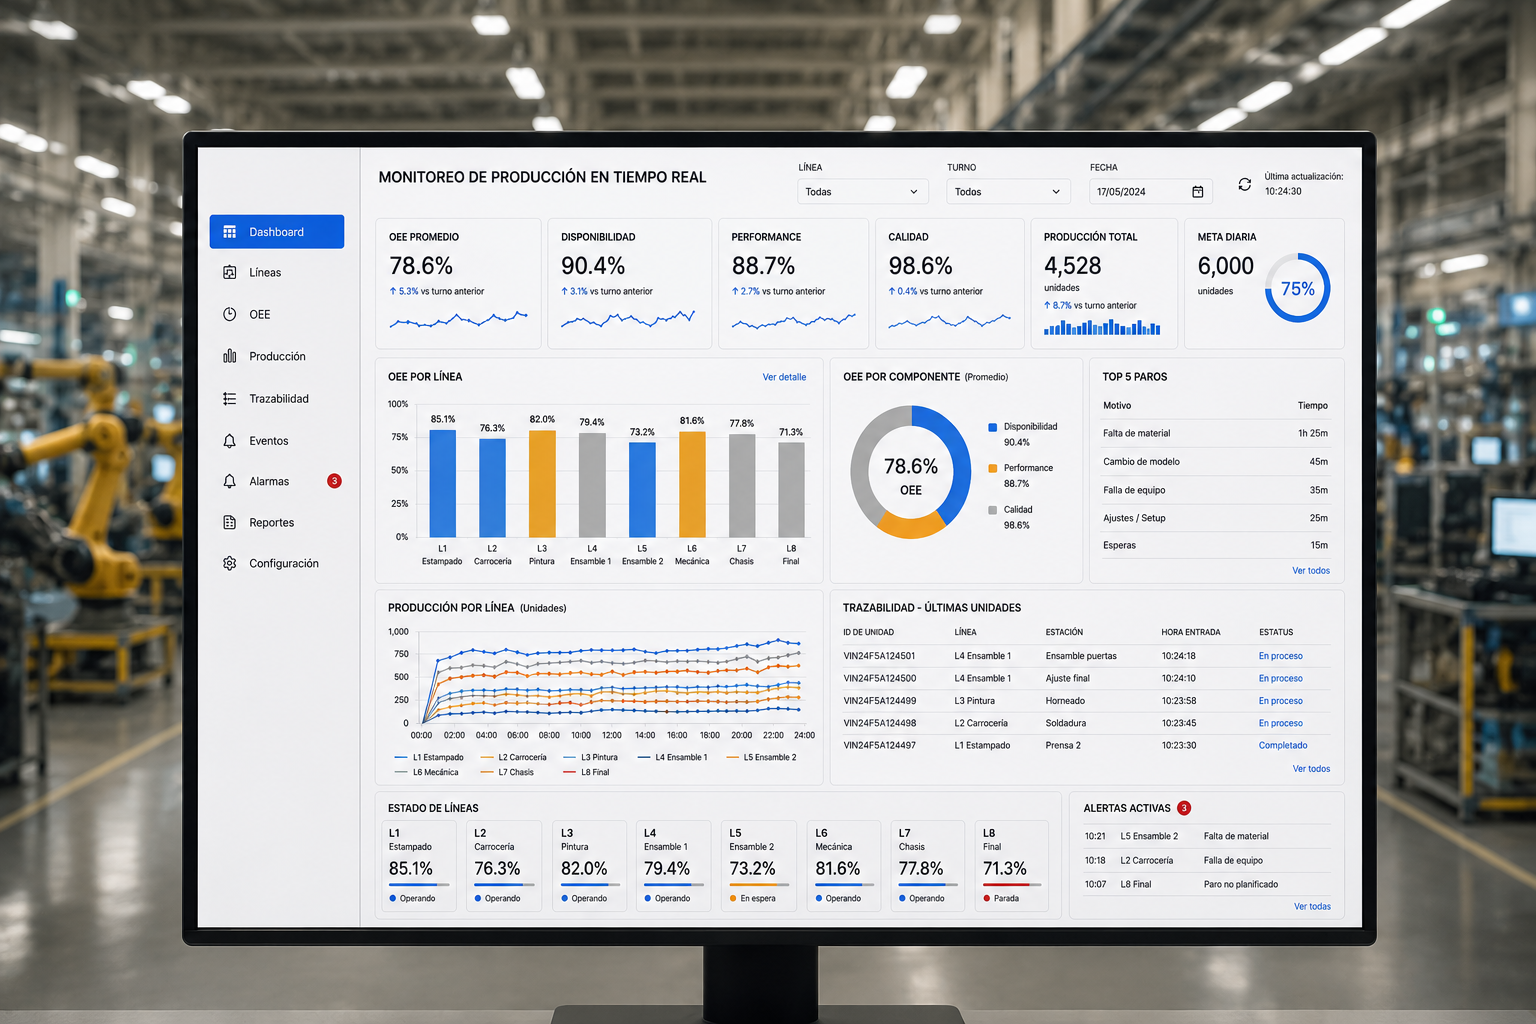
Task: Click En proceso status for unit VIN24F5A124501
Action: coord(1280,657)
